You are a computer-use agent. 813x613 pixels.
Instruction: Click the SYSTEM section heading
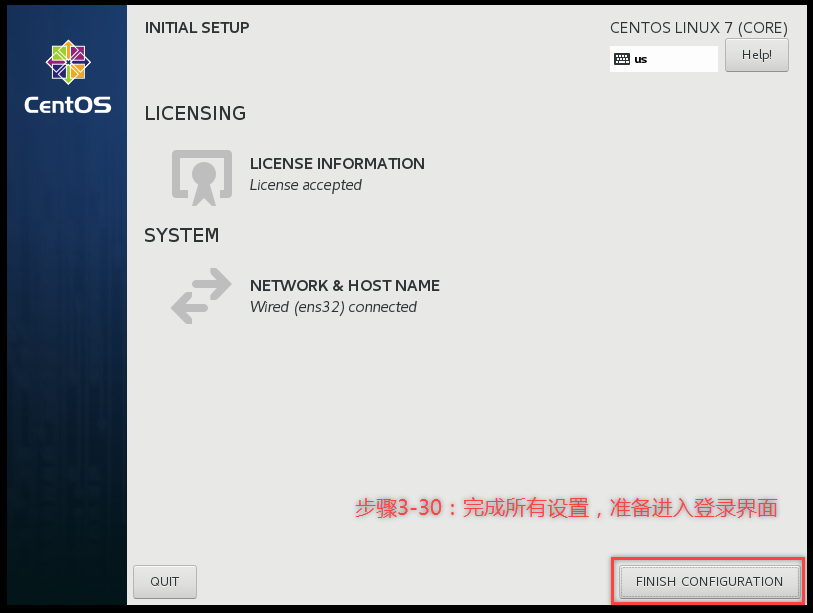coord(181,235)
